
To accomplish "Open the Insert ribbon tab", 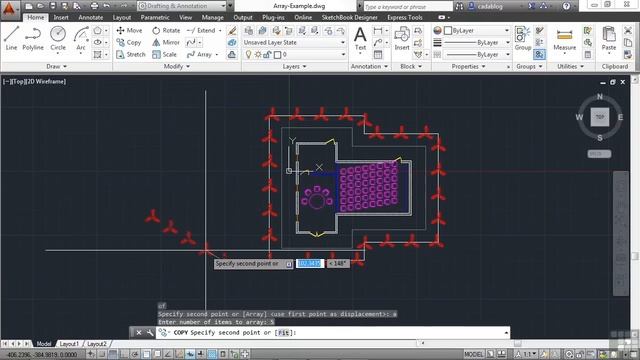I will [61, 18].
